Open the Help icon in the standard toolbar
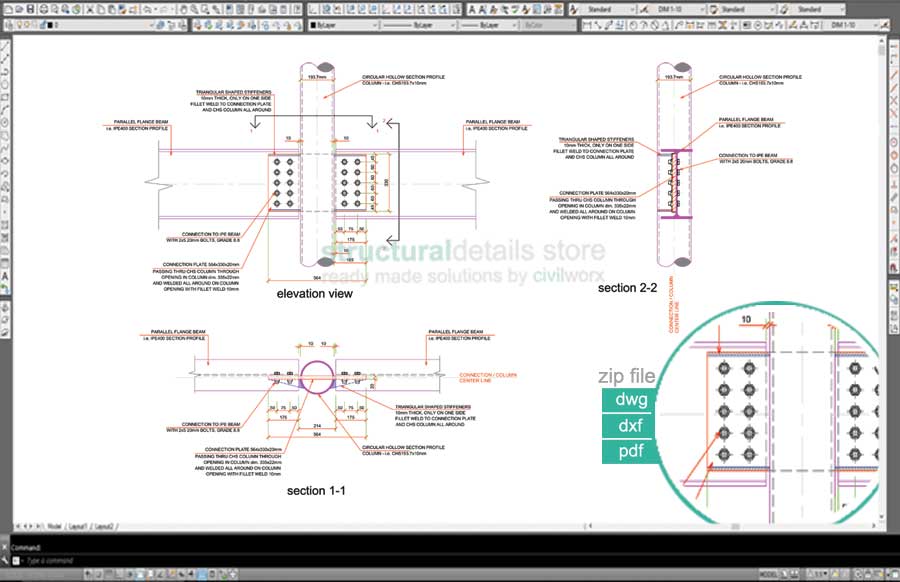This screenshot has width=900, height=582. [x=296, y=9]
